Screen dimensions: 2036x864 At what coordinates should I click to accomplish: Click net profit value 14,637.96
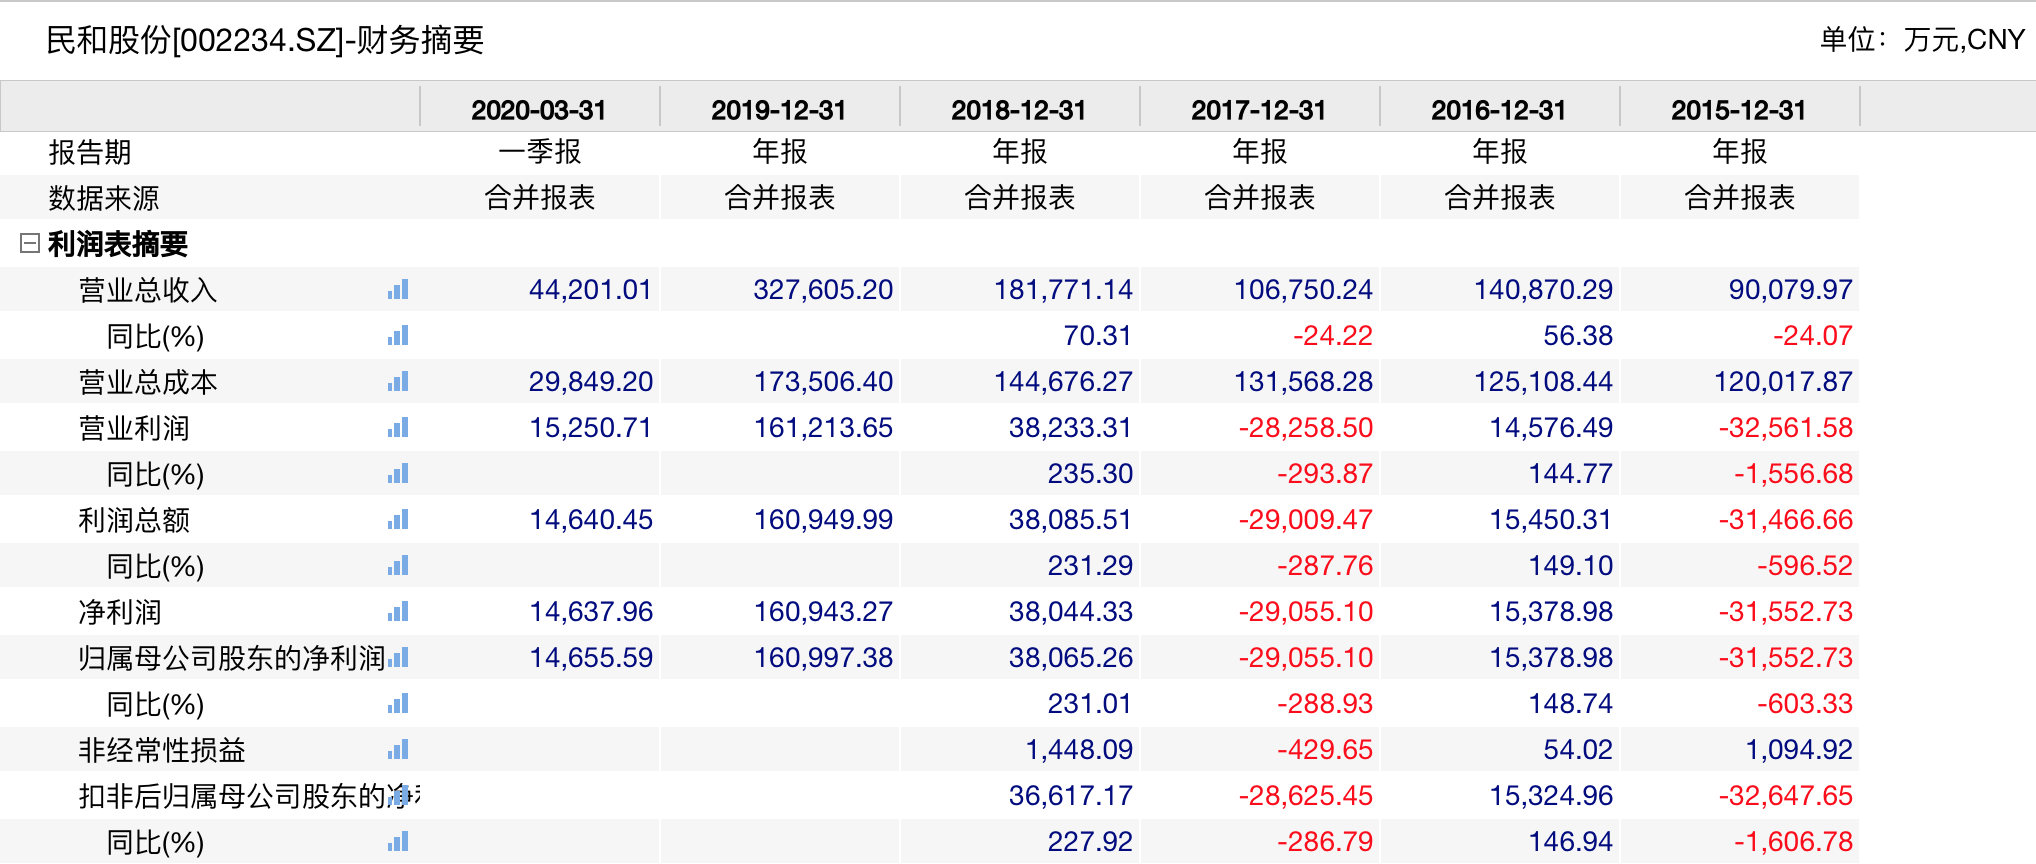click(591, 612)
